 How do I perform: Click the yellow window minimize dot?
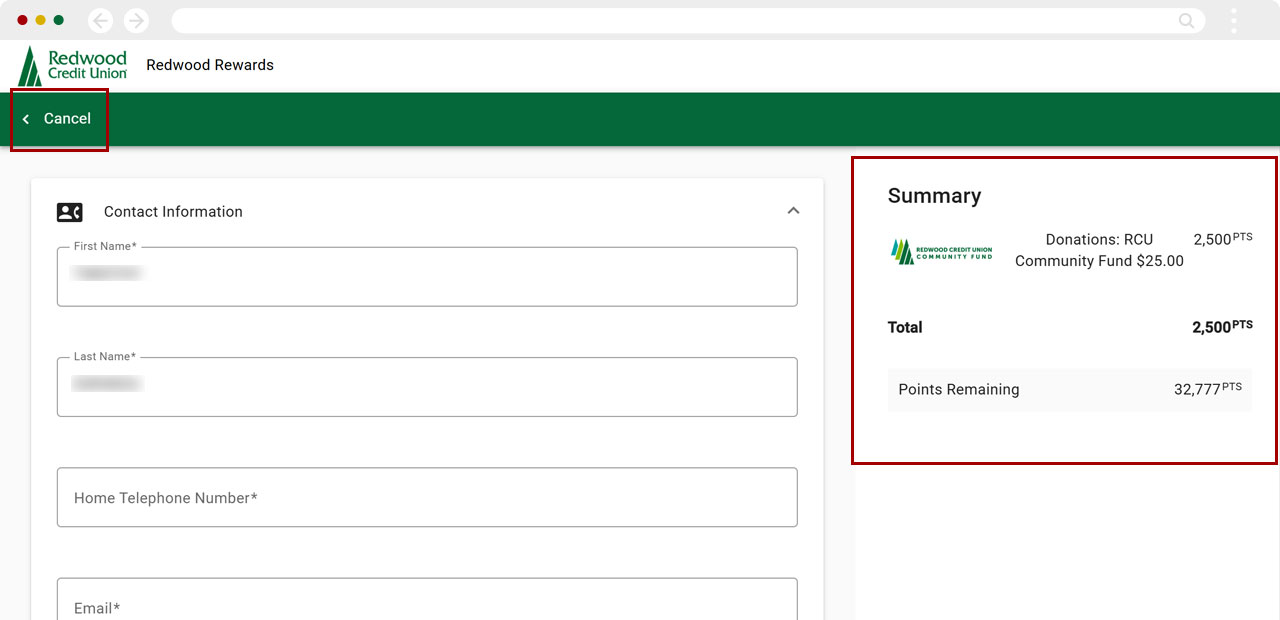[40, 20]
